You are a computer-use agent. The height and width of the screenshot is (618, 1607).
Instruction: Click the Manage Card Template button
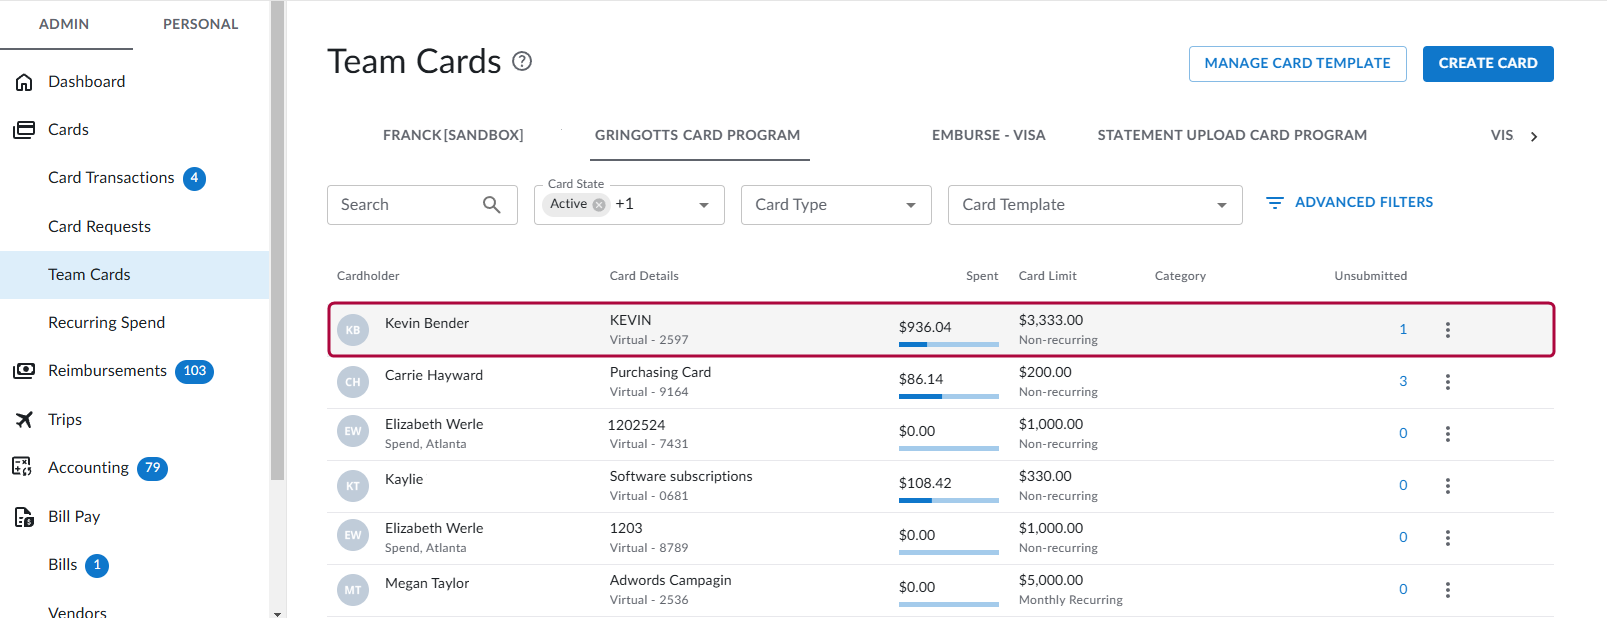coord(1297,63)
